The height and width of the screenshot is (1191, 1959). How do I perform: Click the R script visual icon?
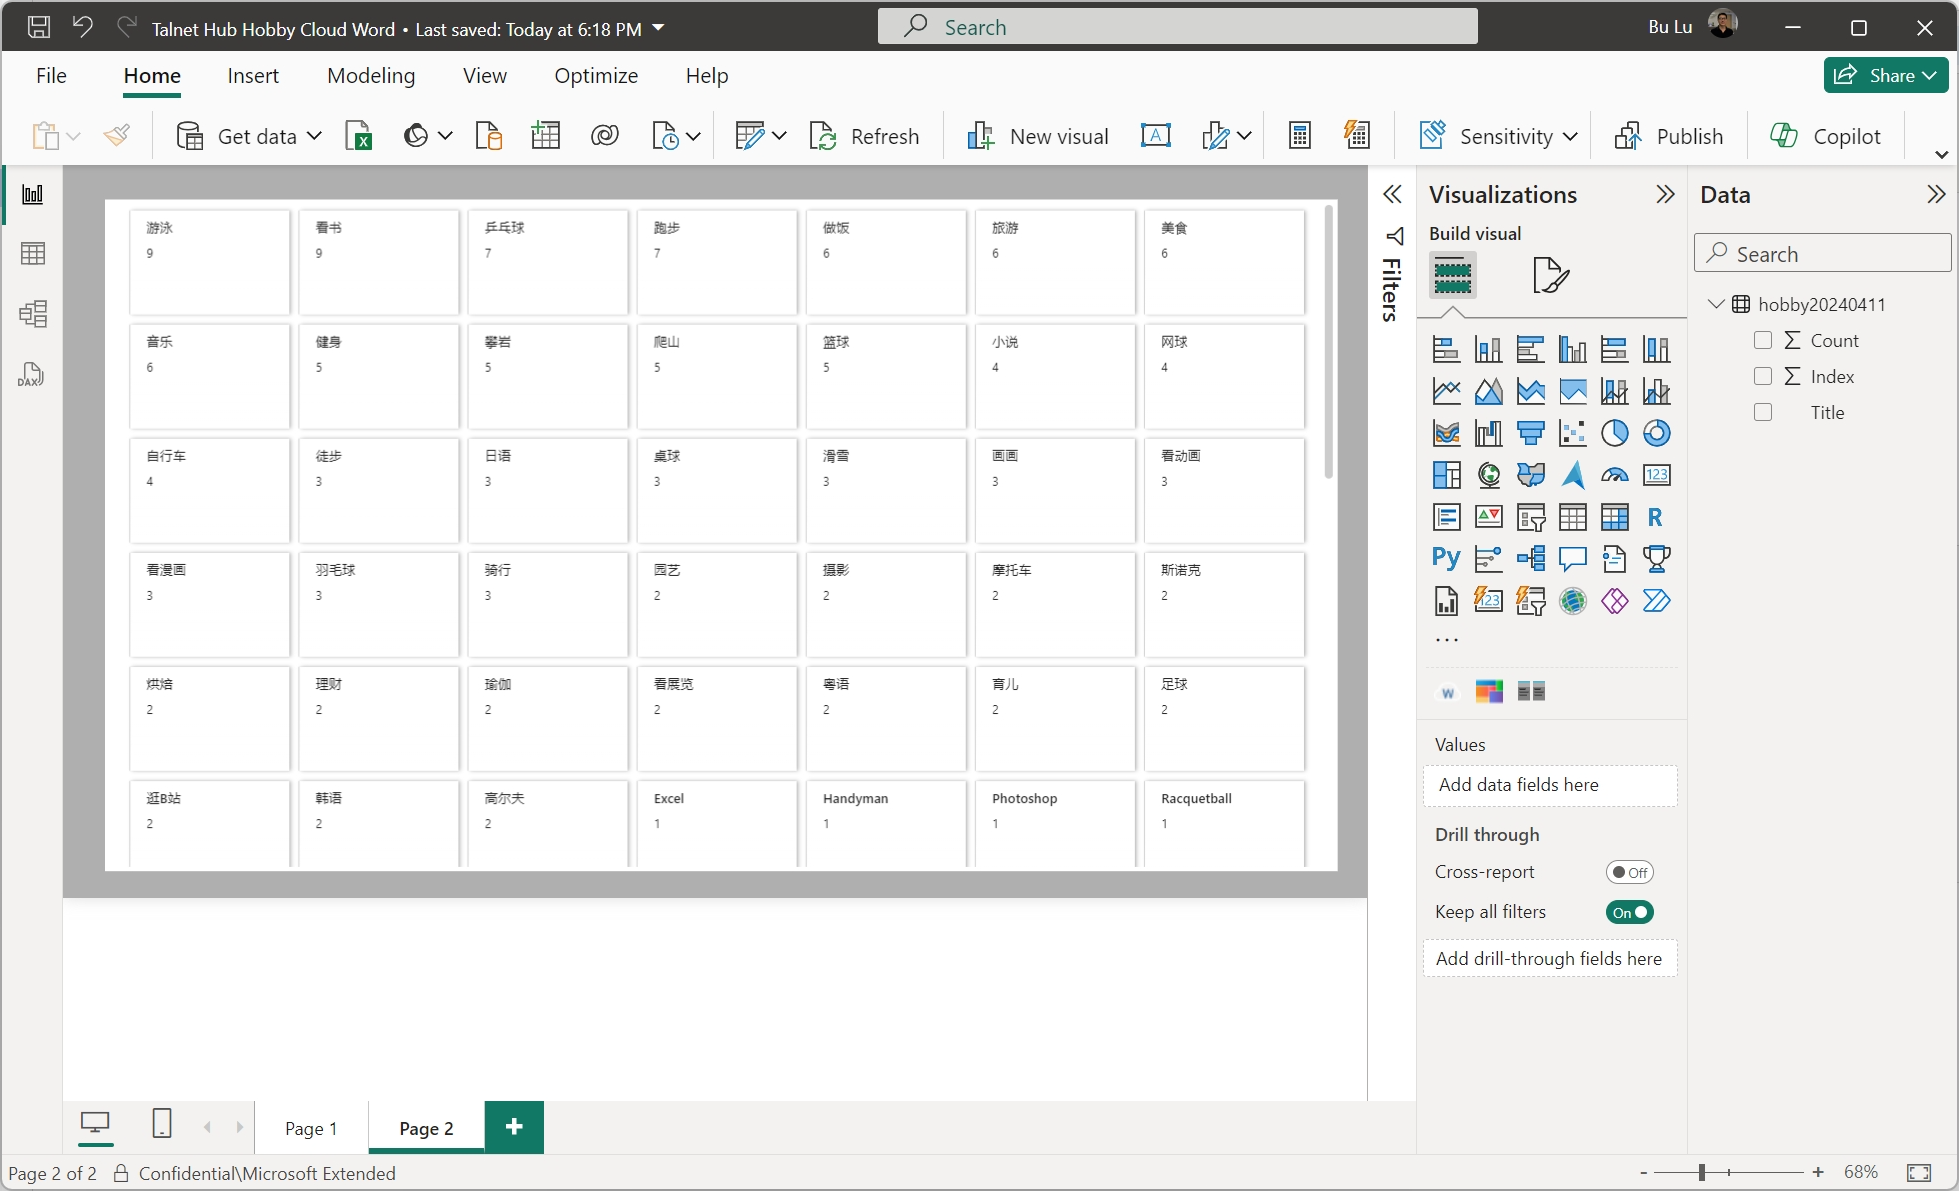point(1655,517)
